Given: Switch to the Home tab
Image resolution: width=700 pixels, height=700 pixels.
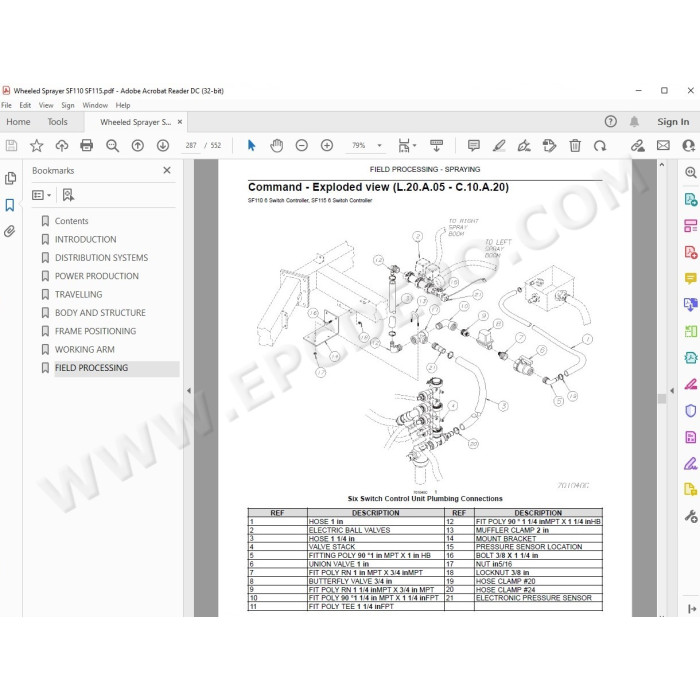Looking at the screenshot, I should [x=18, y=122].
